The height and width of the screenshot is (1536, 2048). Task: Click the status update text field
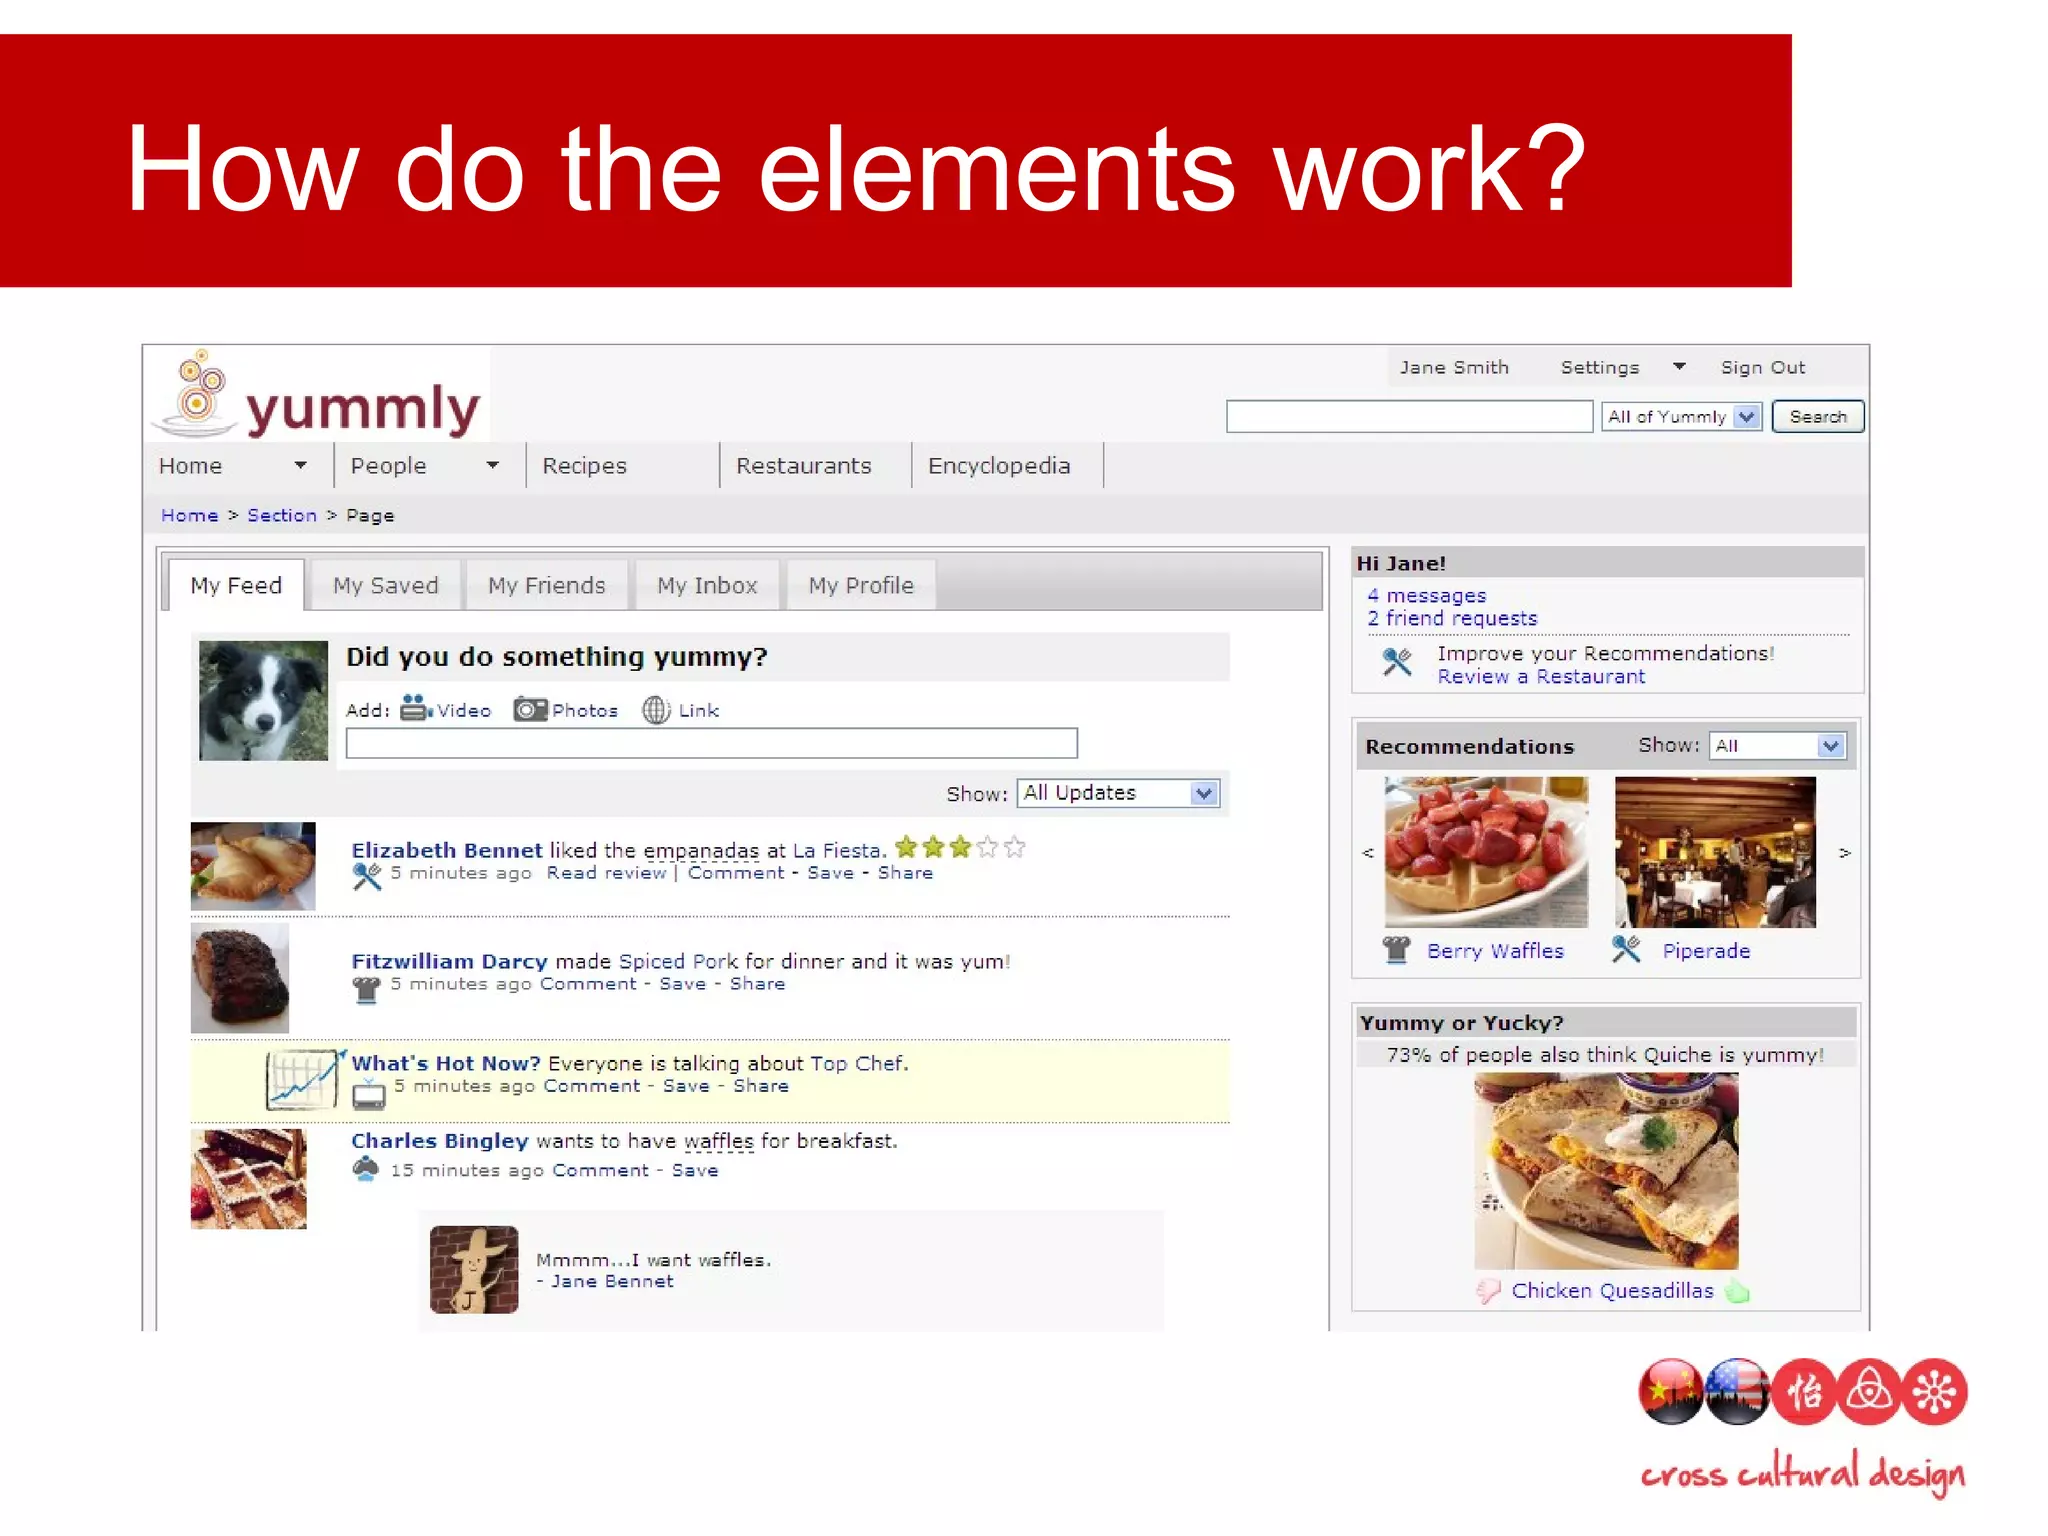pos(711,743)
